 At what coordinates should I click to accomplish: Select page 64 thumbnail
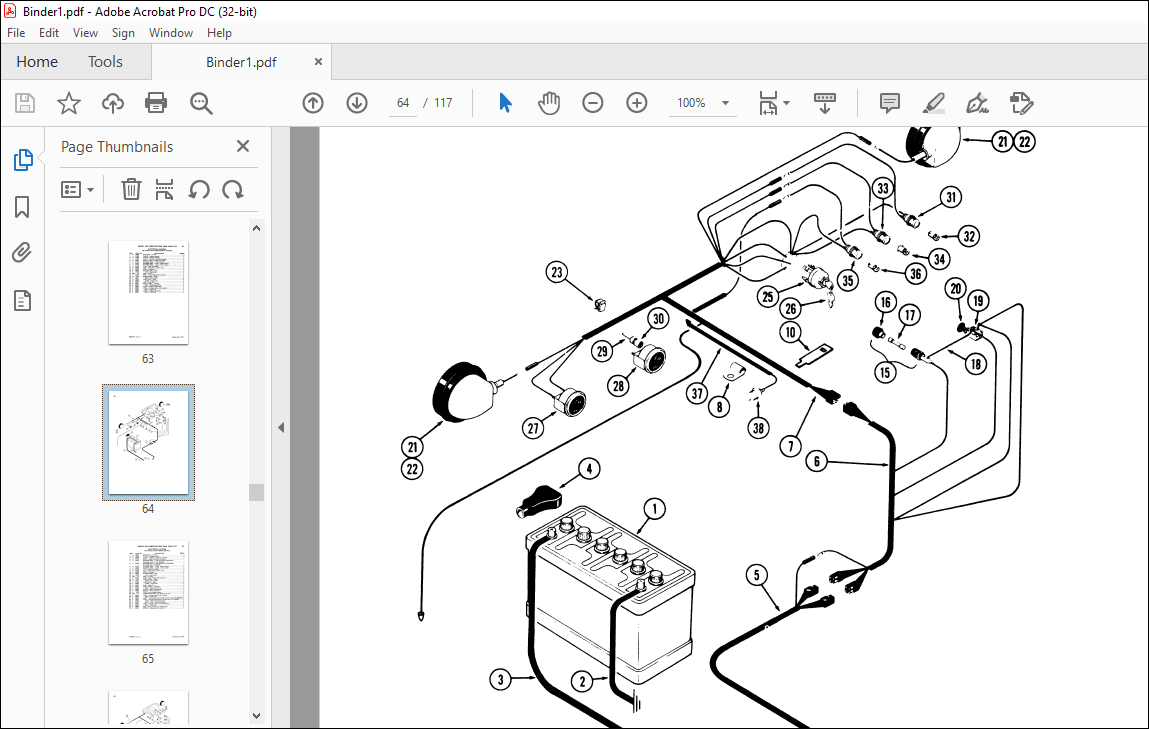tap(148, 443)
